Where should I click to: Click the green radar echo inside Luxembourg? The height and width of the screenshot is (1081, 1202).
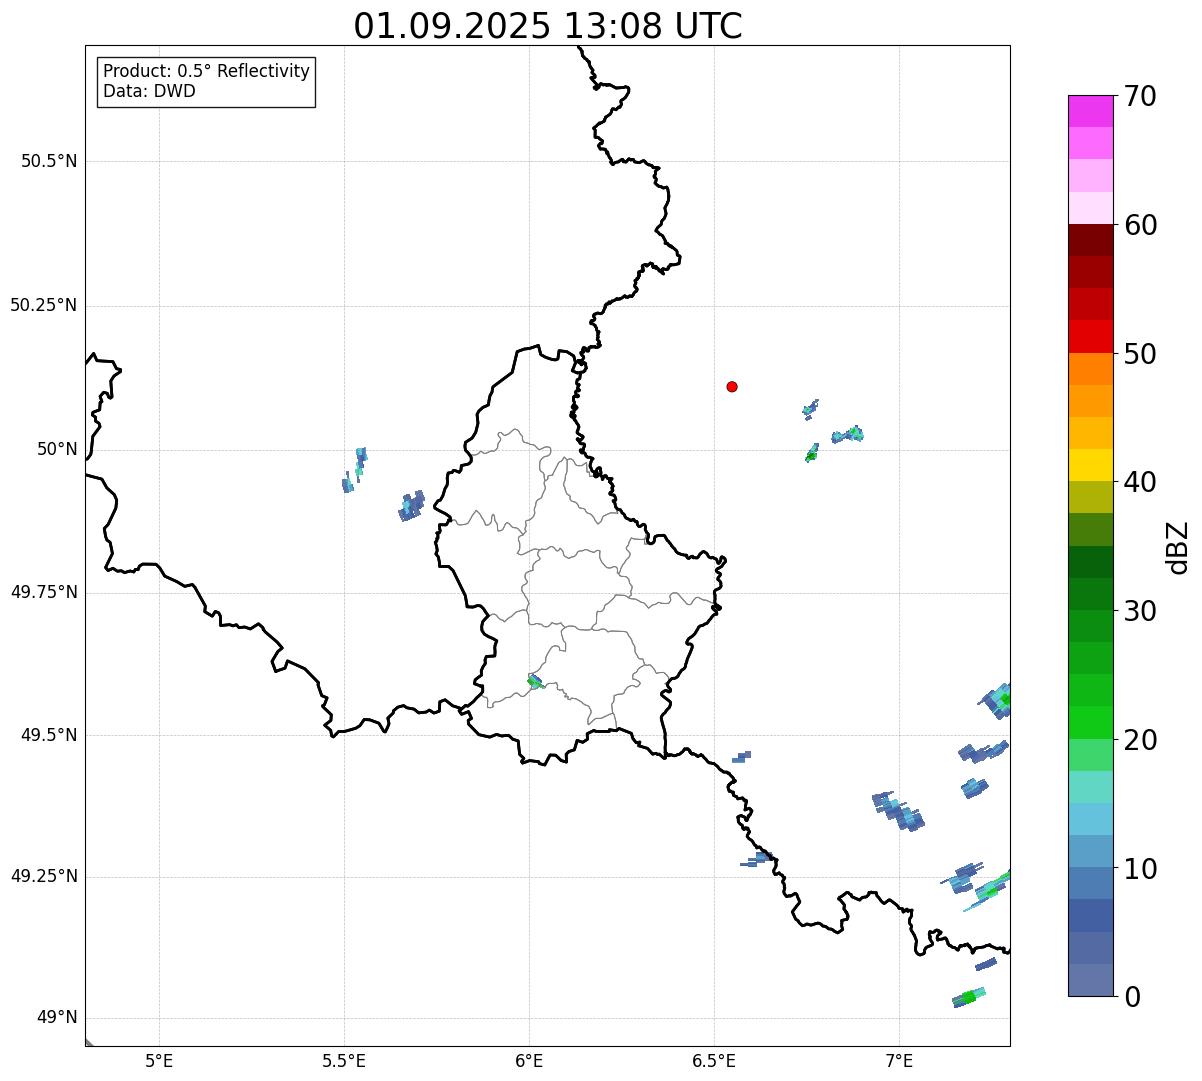coord(534,681)
